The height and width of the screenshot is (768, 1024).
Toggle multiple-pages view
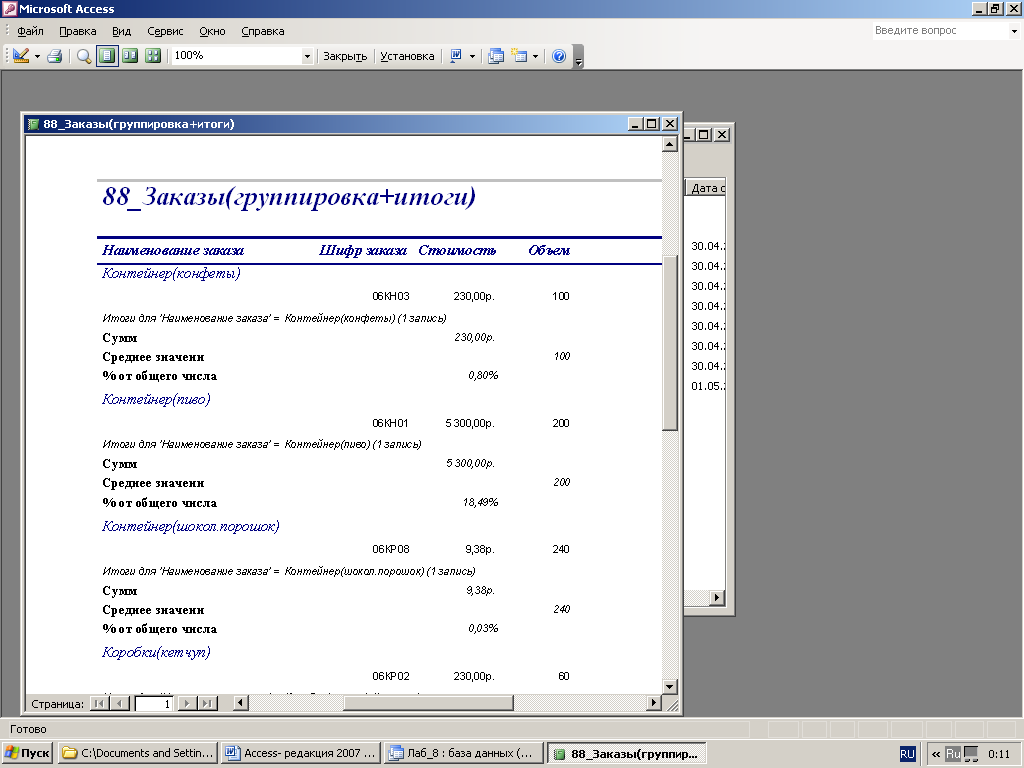pyautogui.click(x=153, y=56)
